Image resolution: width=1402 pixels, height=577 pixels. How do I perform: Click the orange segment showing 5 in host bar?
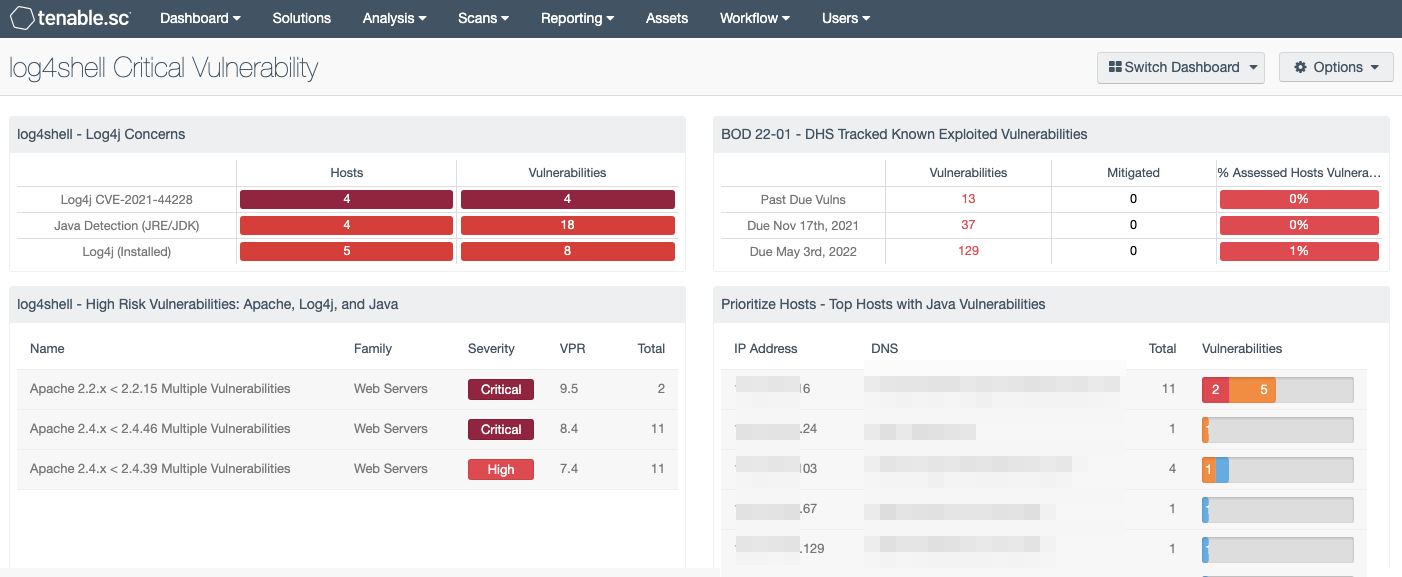pos(1252,389)
